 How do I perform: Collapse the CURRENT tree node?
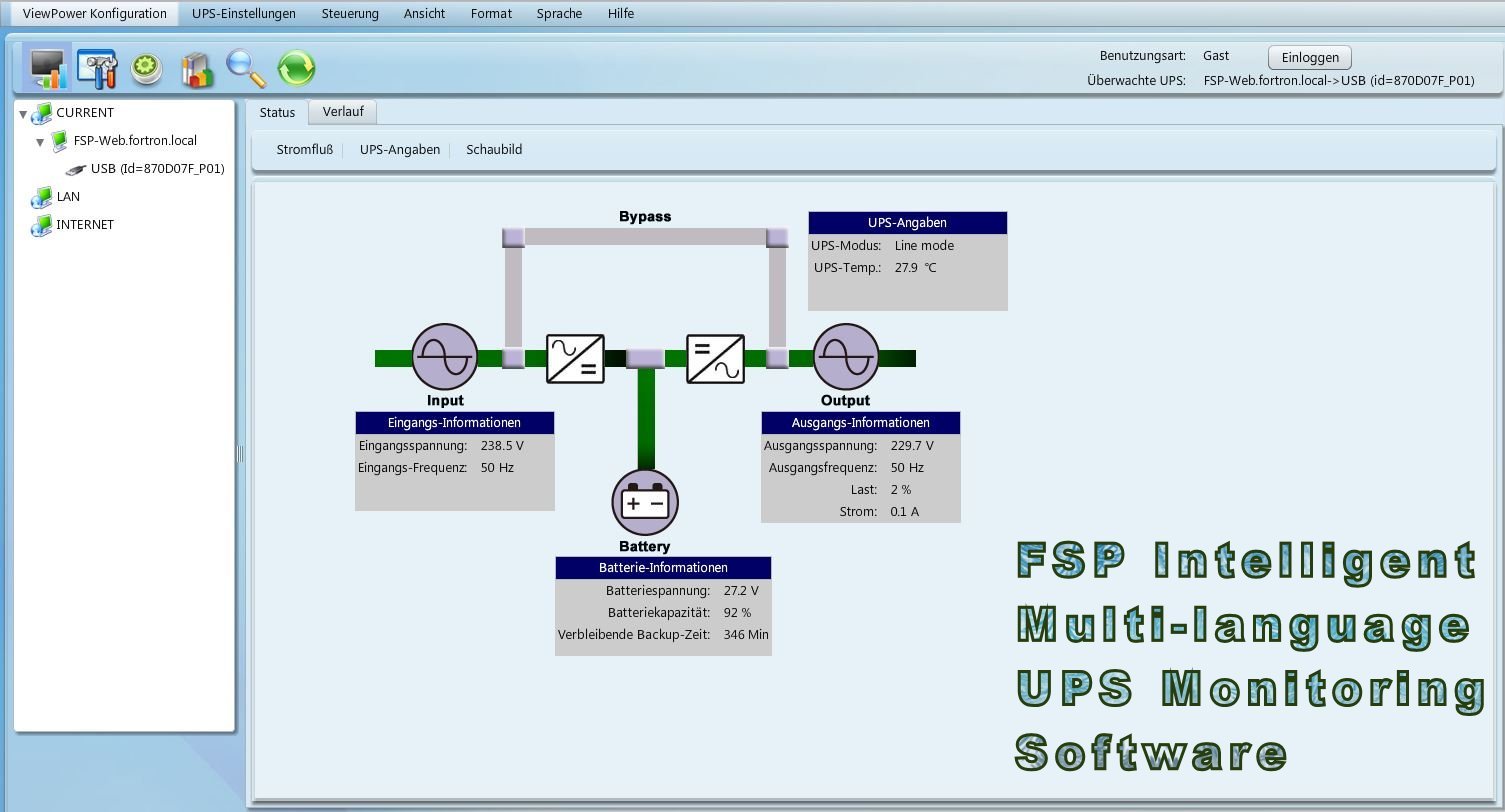[x=23, y=114]
